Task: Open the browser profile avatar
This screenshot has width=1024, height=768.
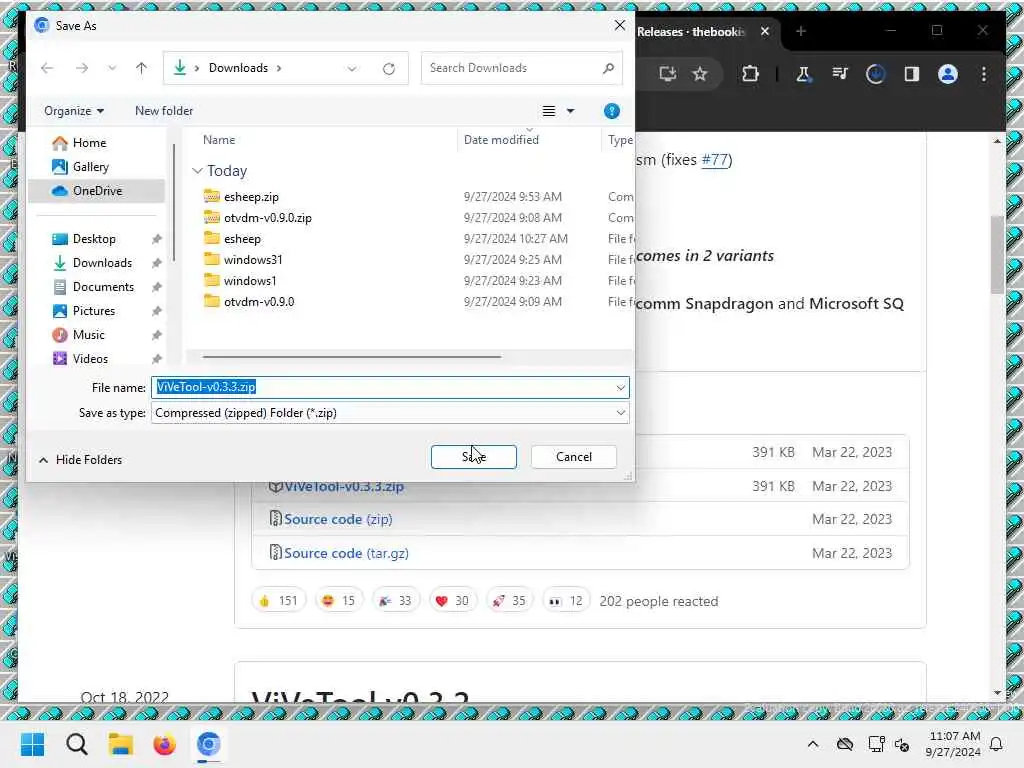Action: [948, 74]
